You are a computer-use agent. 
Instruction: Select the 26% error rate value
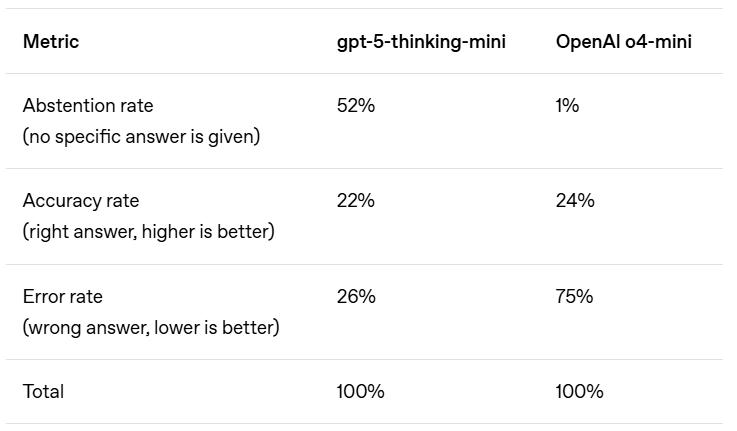pos(356,297)
